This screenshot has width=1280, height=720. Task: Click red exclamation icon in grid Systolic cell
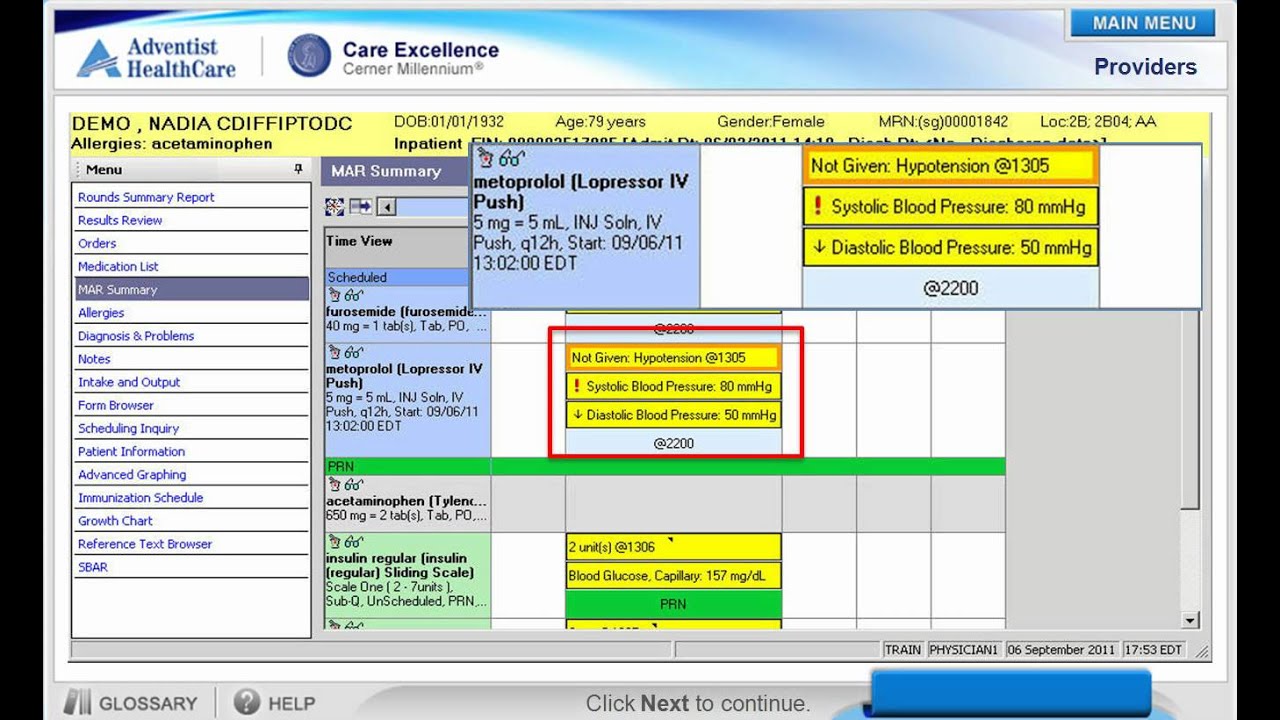pyautogui.click(x=576, y=386)
